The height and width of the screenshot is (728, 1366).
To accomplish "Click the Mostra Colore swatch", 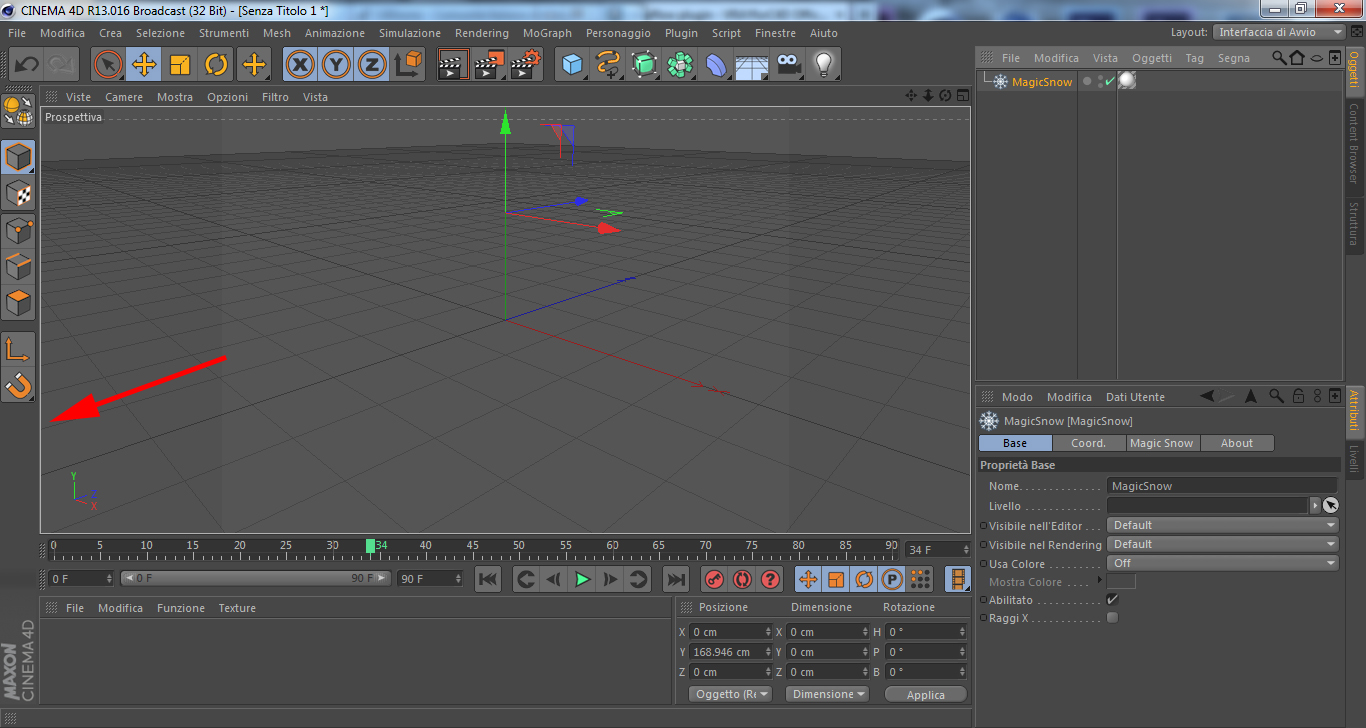I will click(x=1121, y=582).
